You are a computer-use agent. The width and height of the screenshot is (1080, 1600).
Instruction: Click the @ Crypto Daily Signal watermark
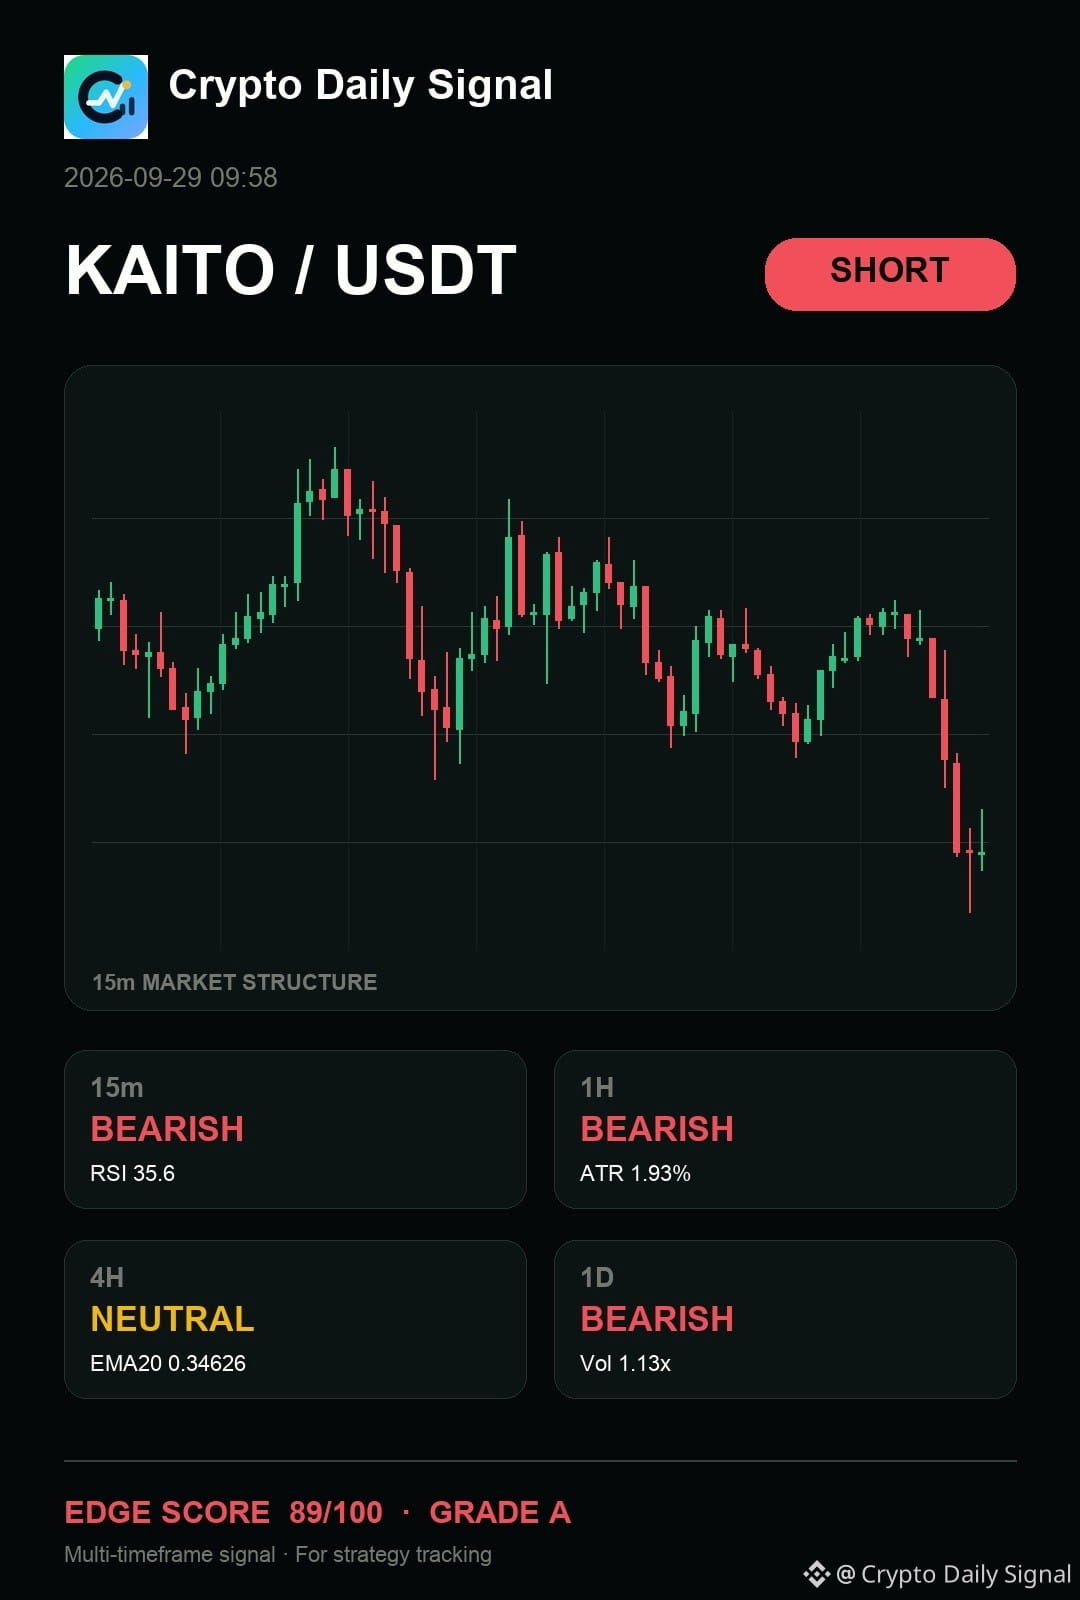click(954, 1574)
